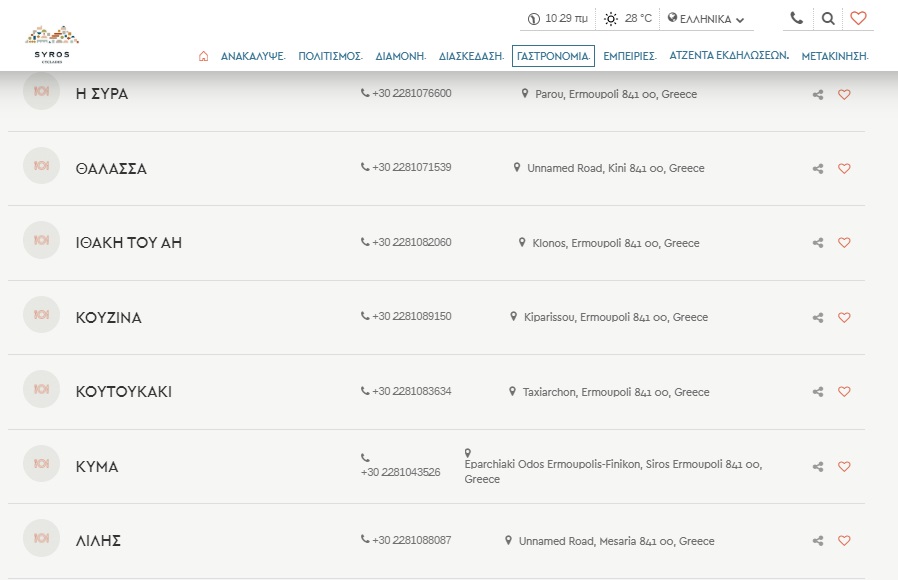Open the ΑΤΖΕΝΤΑ ΕΚΔΗΛΩΣΕΩΝ menu
898x580 pixels.
pyautogui.click(x=729, y=56)
